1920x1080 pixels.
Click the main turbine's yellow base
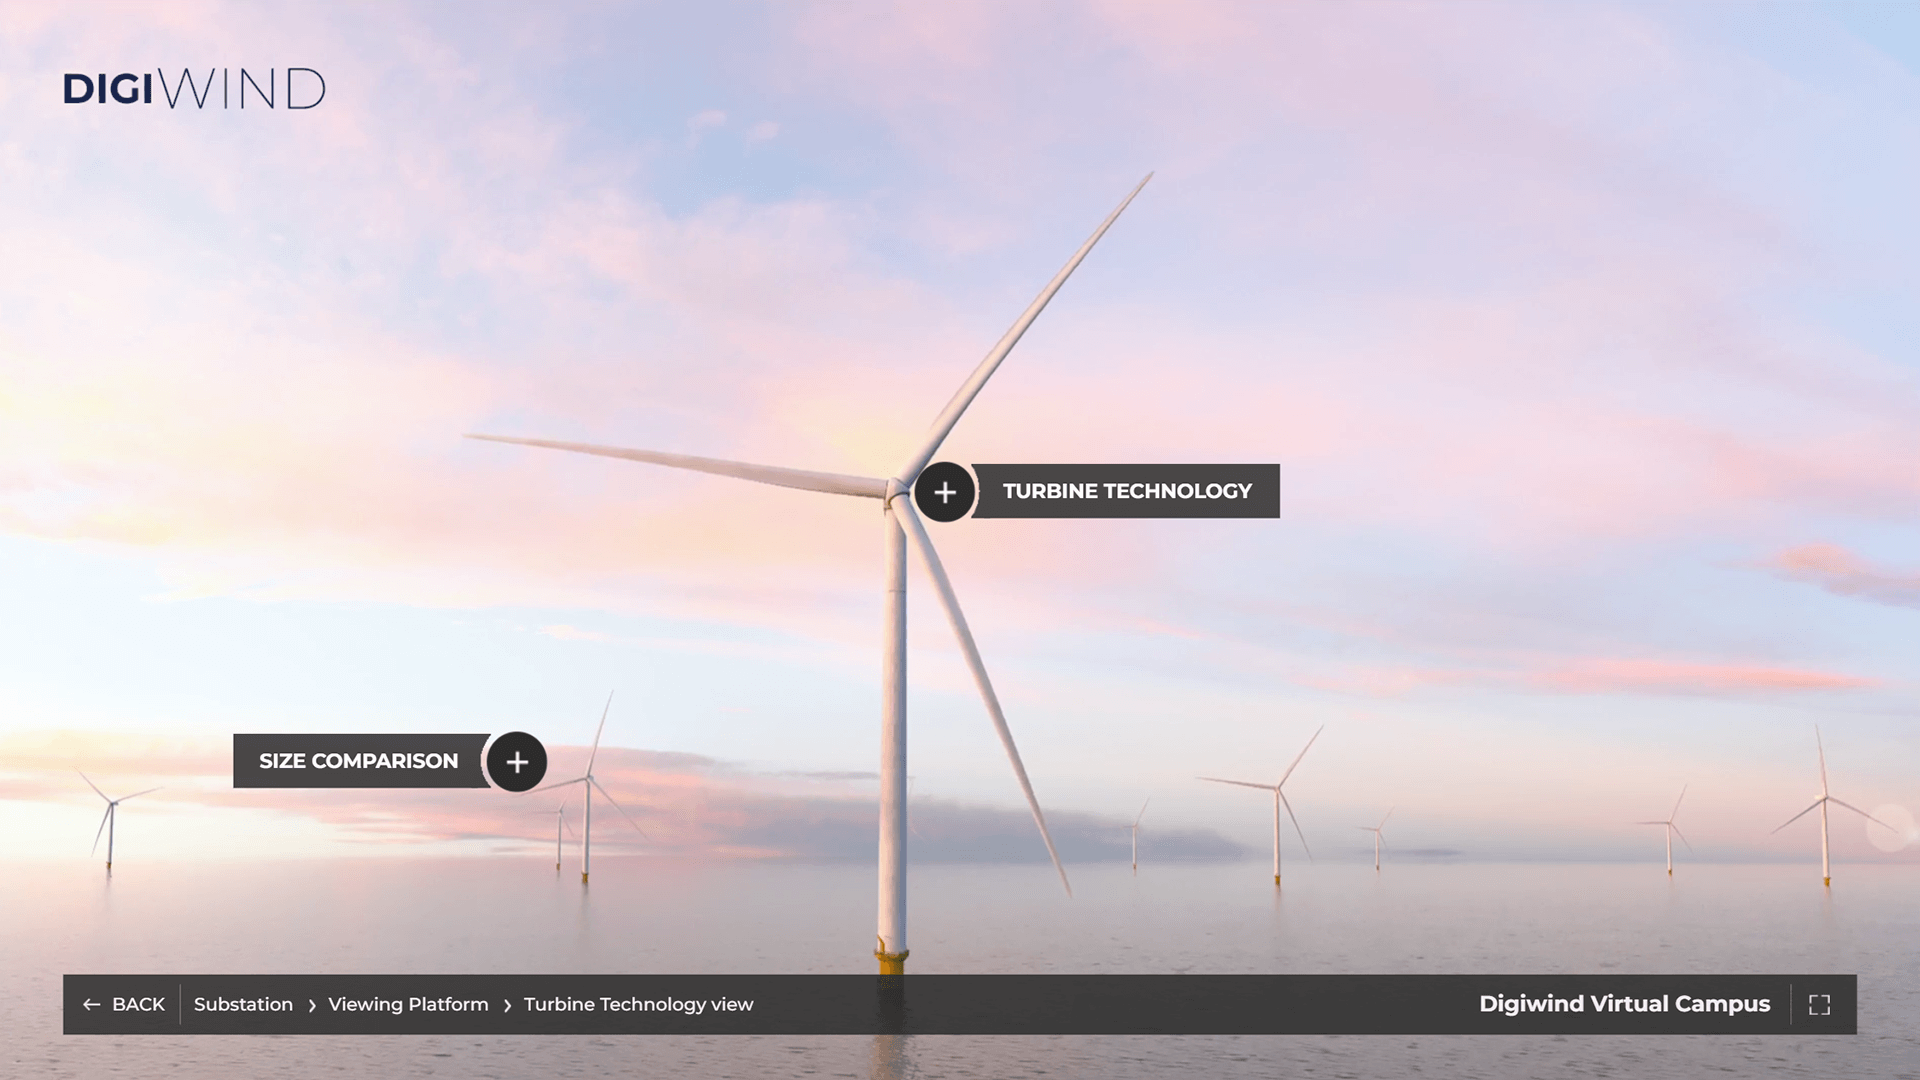(x=891, y=962)
